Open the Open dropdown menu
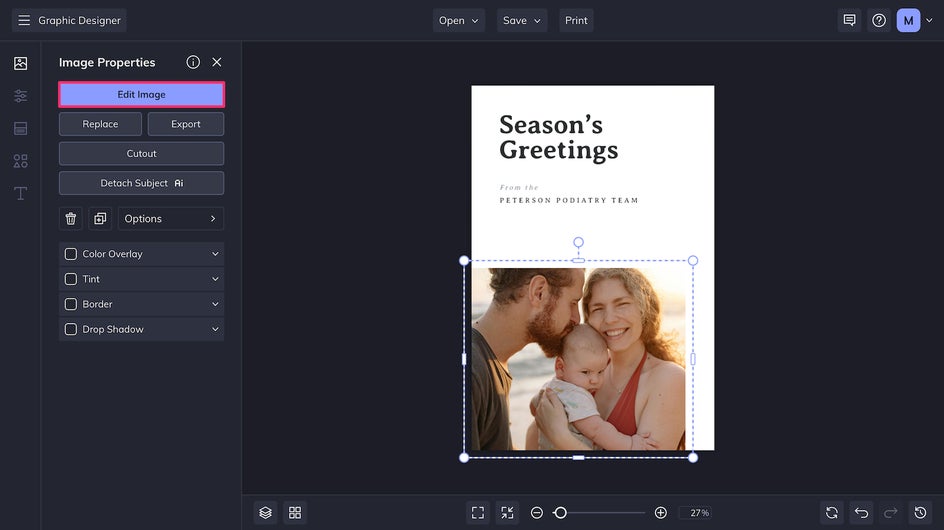 click(459, 20)
